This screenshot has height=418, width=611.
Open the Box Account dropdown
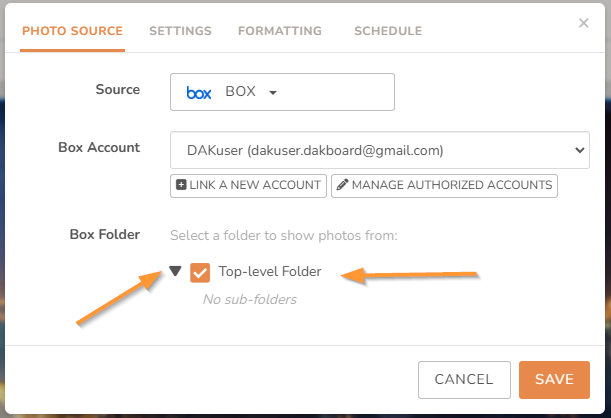380,150
